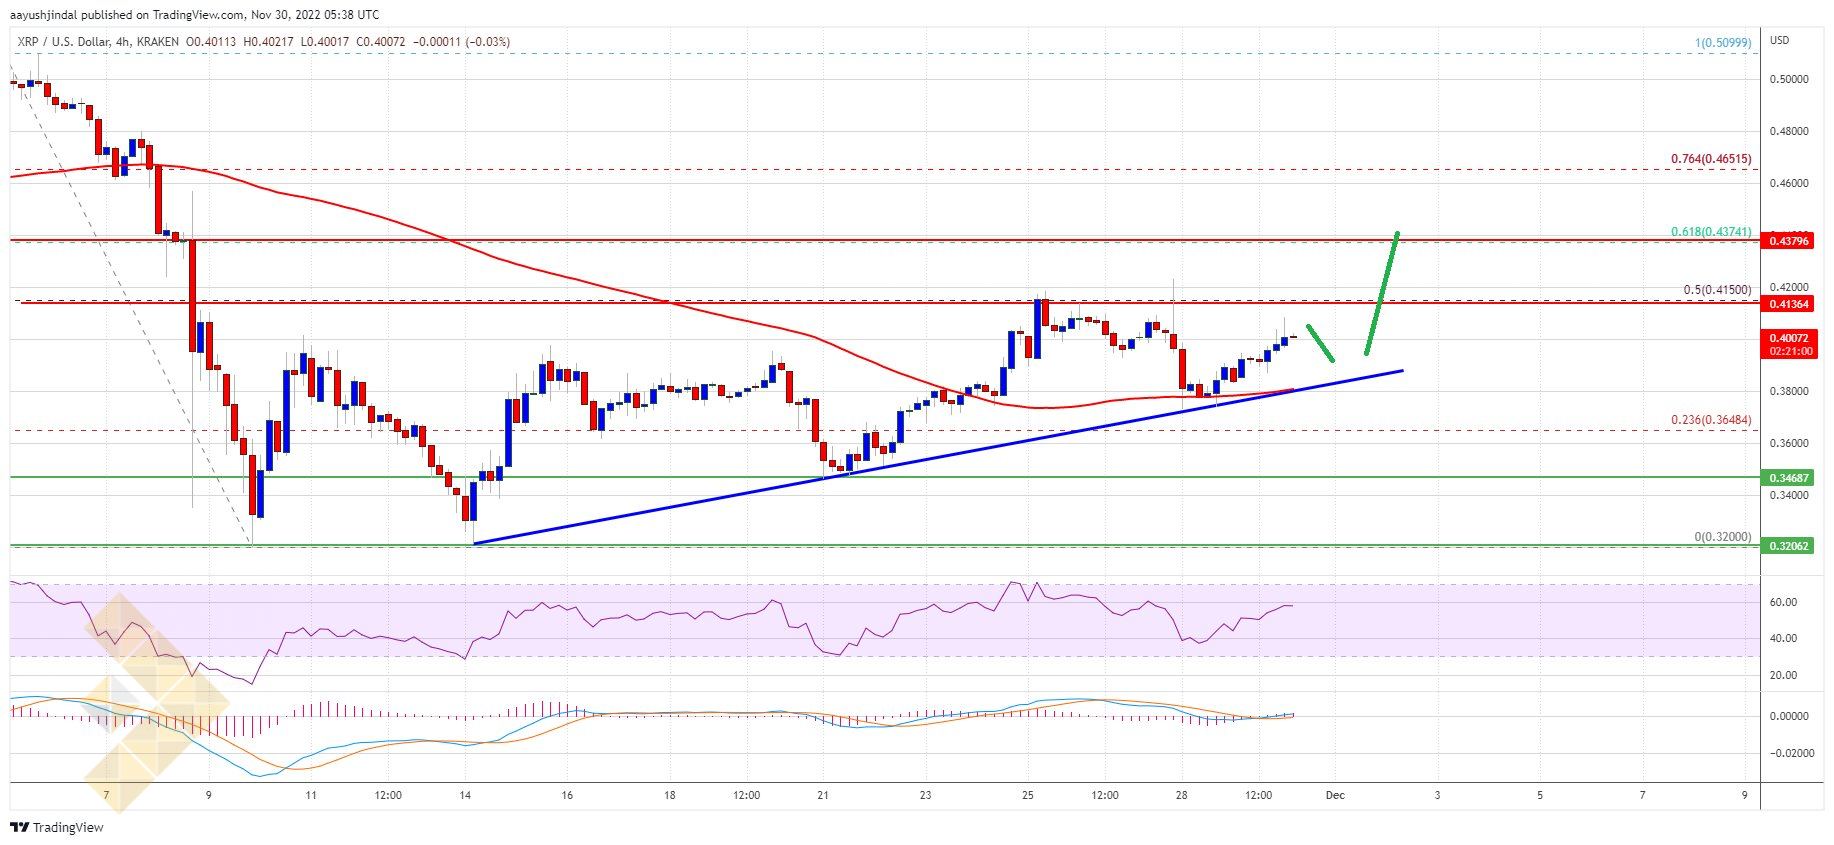Select the red 0.41364 price tag

tap(1788, 304)
